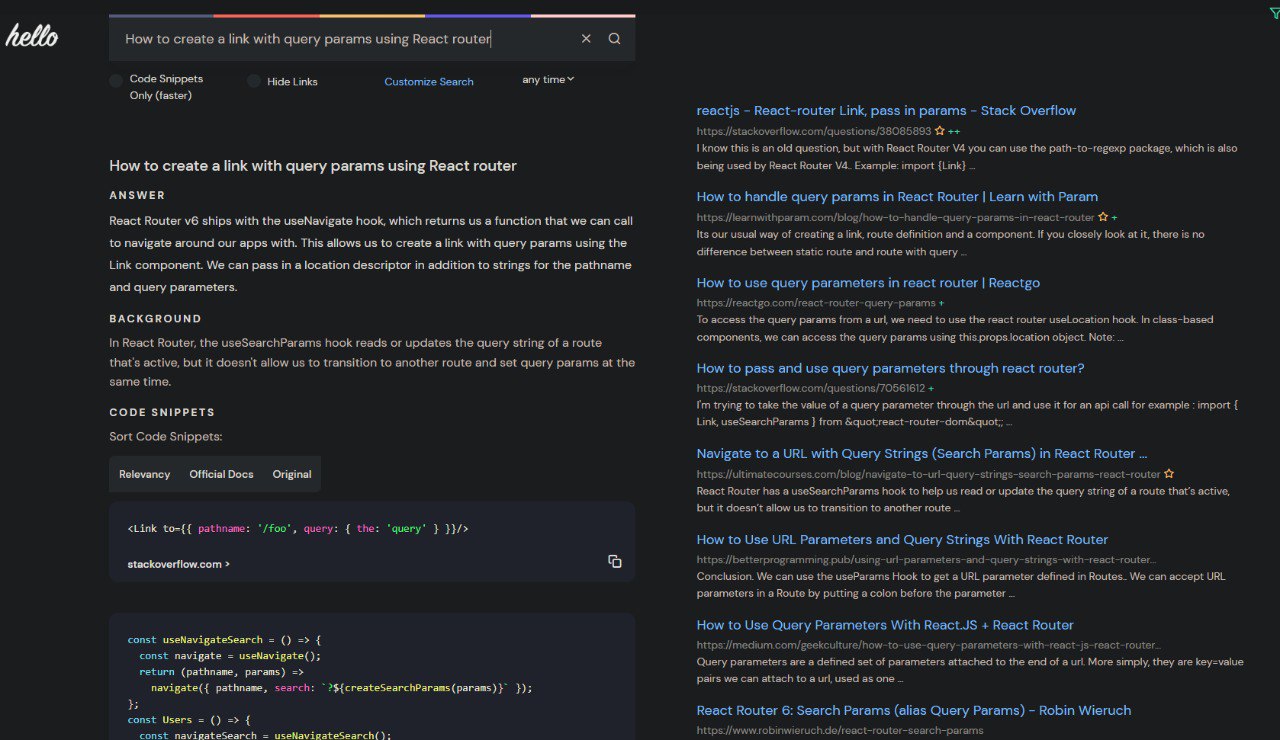Star the learnwithparam.com result
Screen dimensions: 1280x740
[x=1103, y=217]
